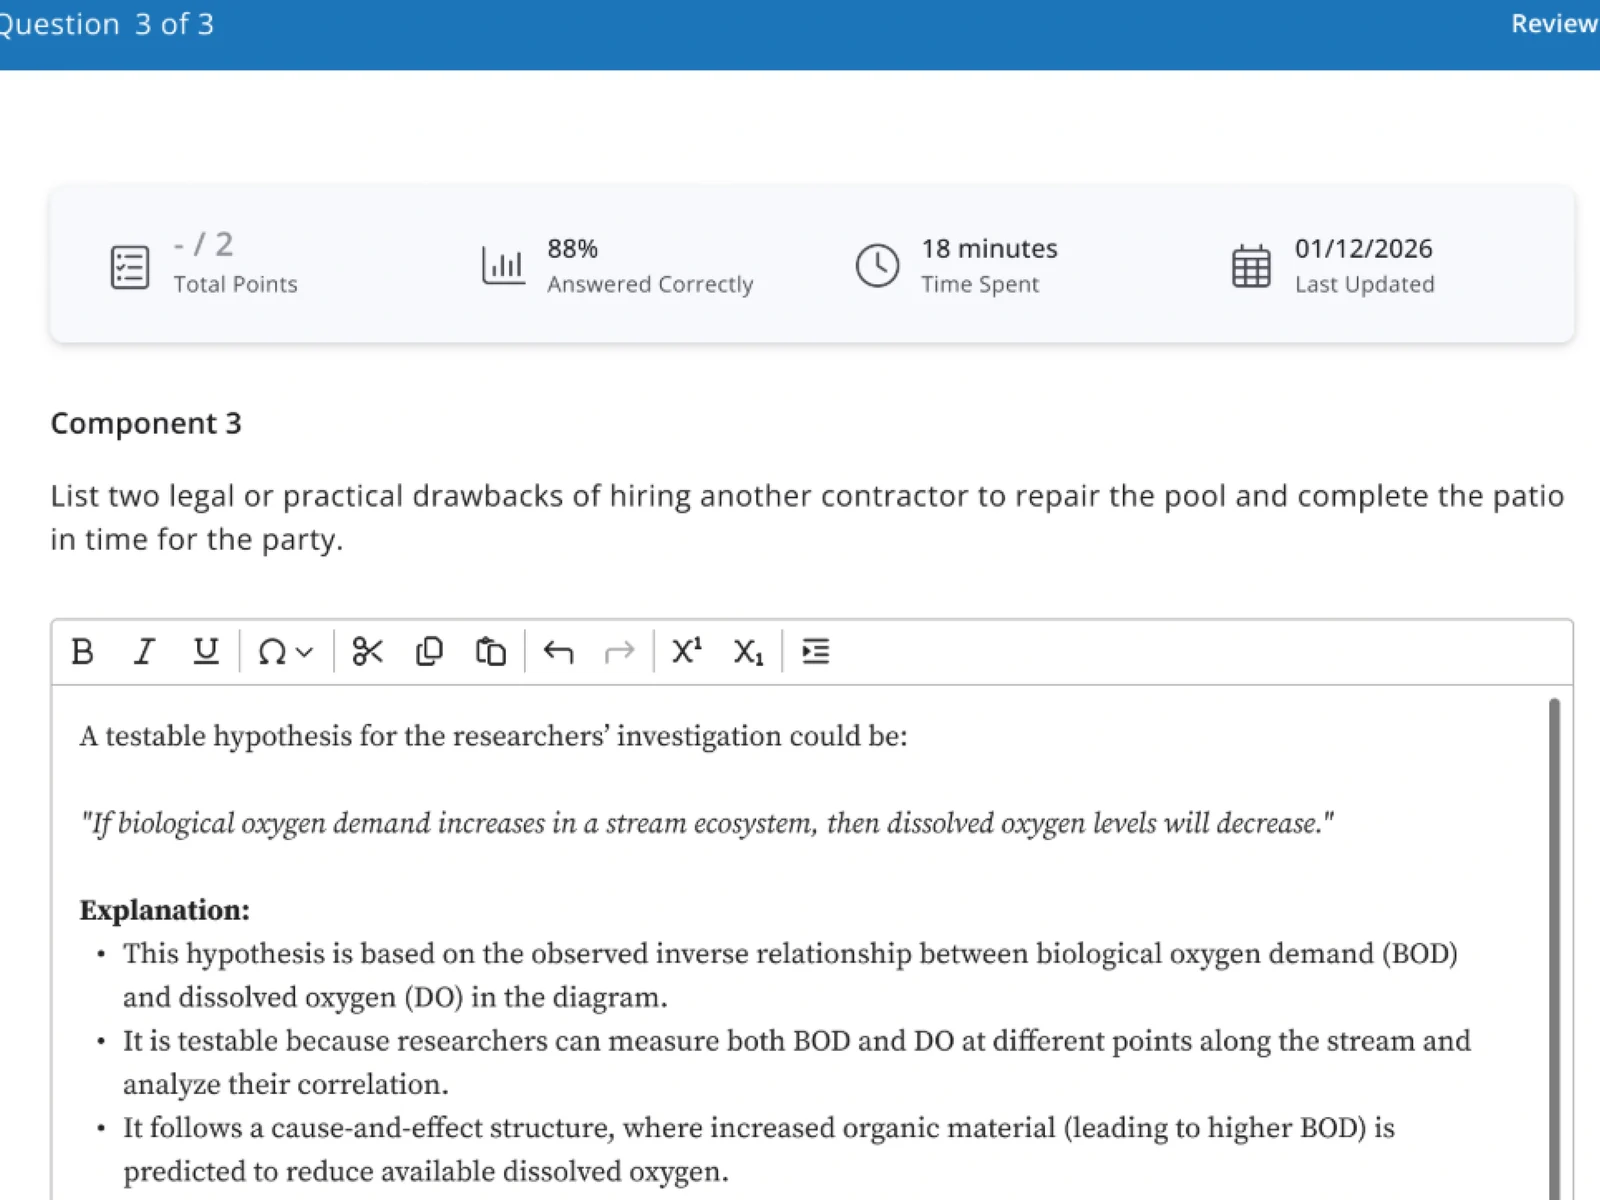Increase indent of the paragraph
This screenshot has width=1600, height=1200.
tap(816, 652)
